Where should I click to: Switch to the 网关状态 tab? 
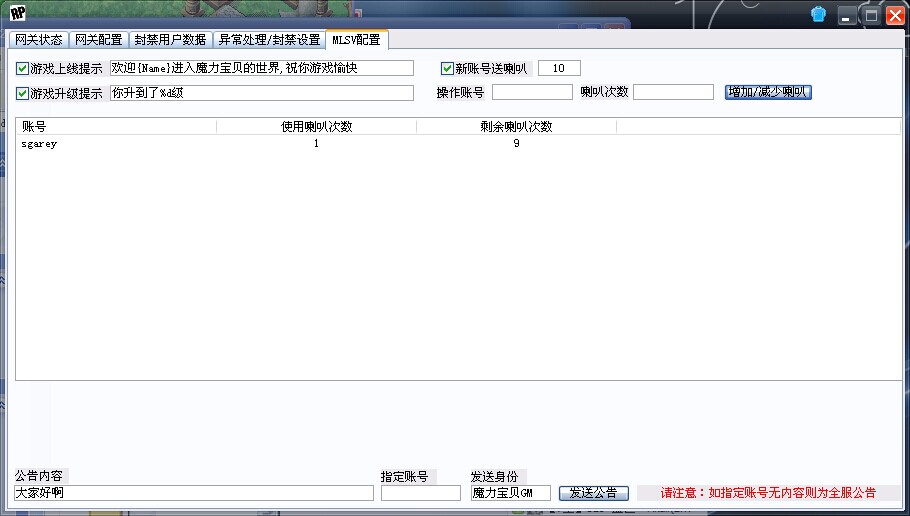(x=38, y=40)
